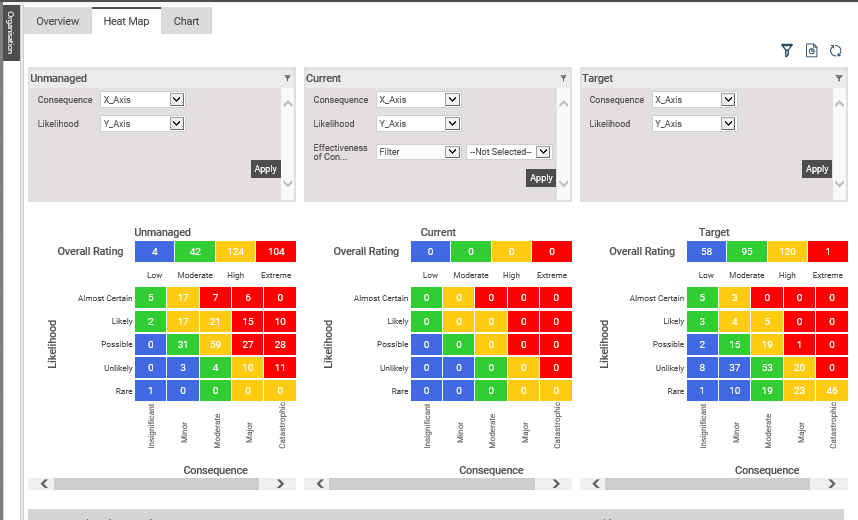Viewport: 858px width, 520px height.
Task: Click the filter icon in Current panel header
Action: click(563, 78)
